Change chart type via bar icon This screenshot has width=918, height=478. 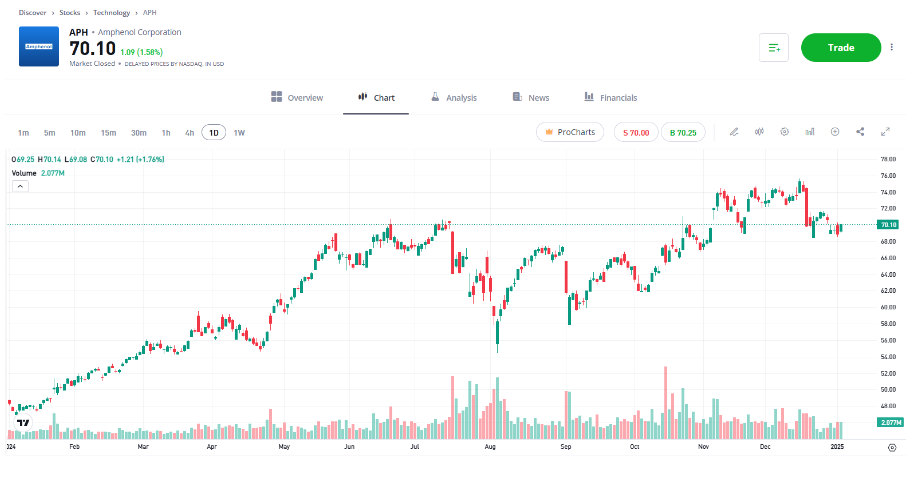point(810,132)
